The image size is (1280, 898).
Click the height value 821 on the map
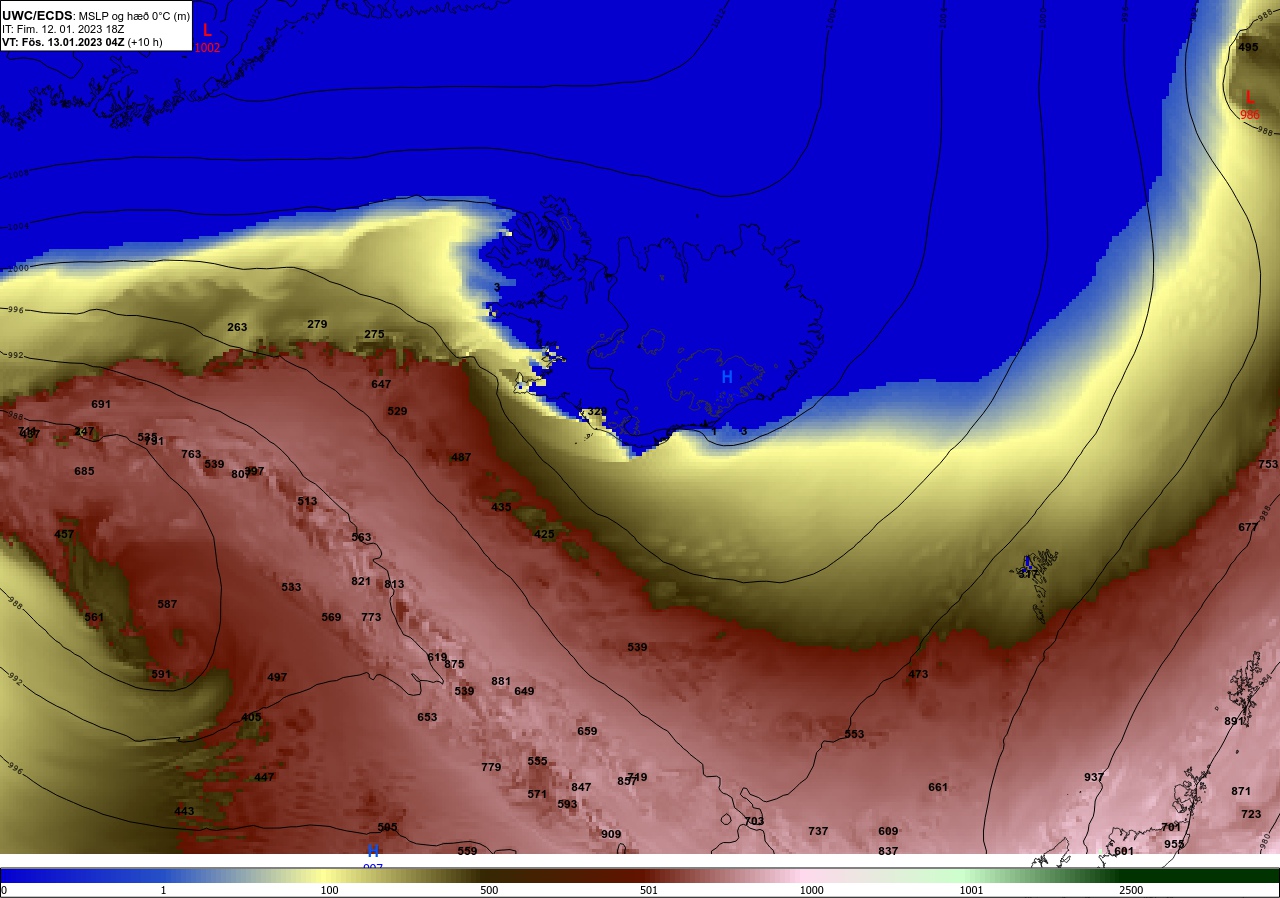361,582
